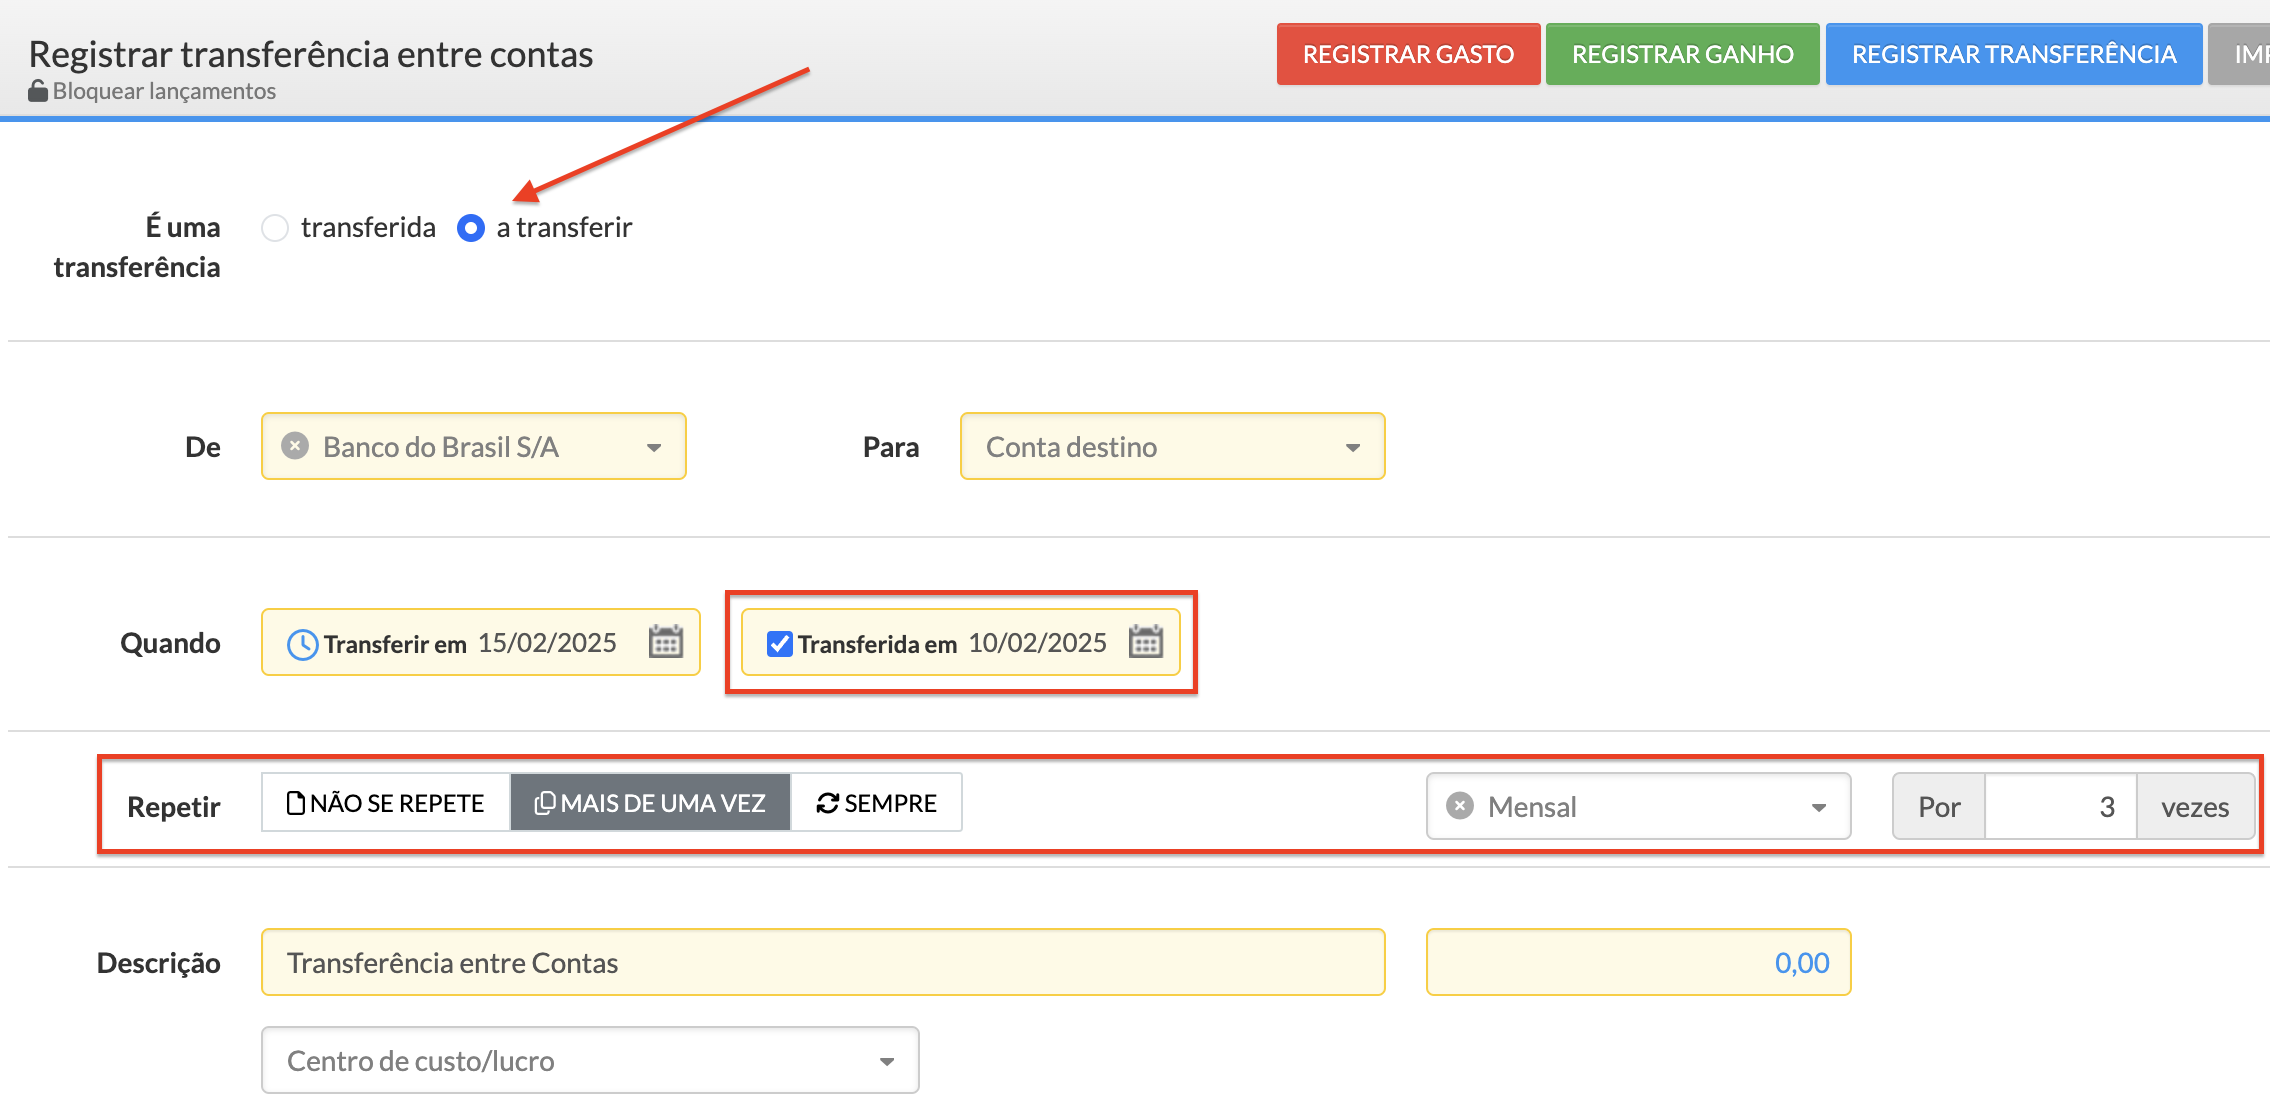Click the lock icon beside Bloquear lançamentos
Image resolution: width=2270 pixels, height=1106 pixels.
point(38,91)
